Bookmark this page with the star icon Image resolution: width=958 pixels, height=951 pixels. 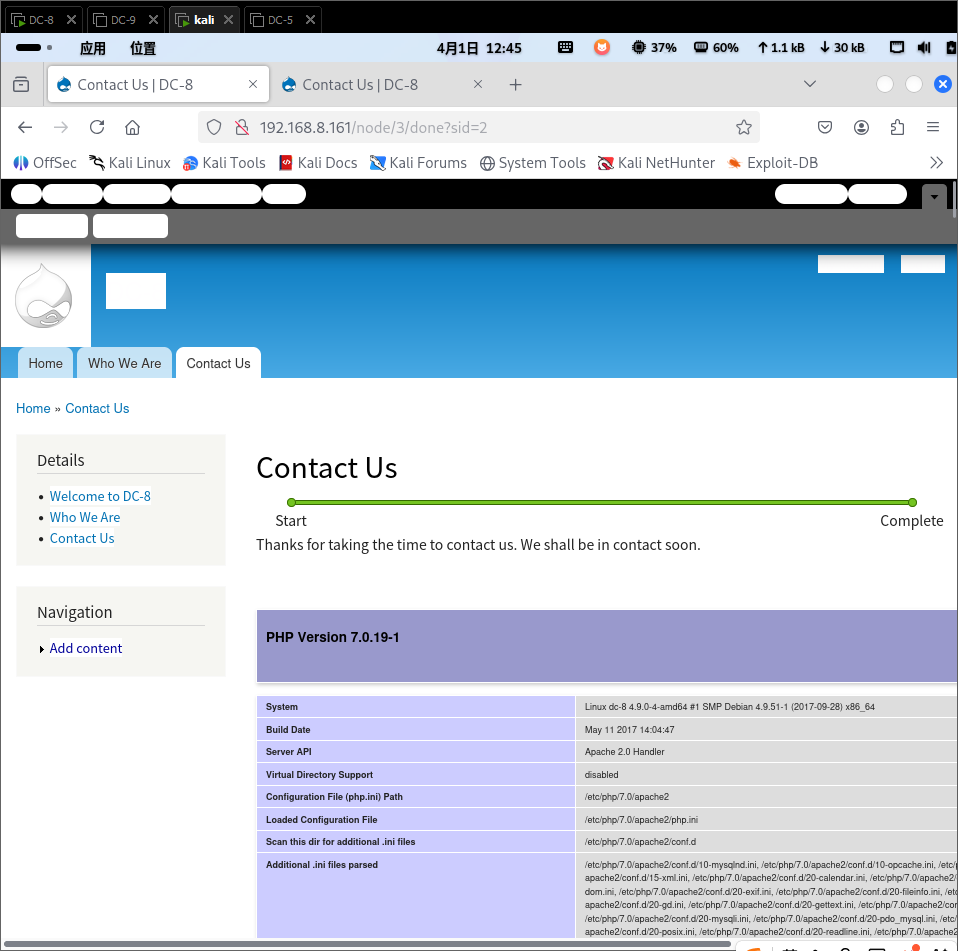[x=743, y=127]
